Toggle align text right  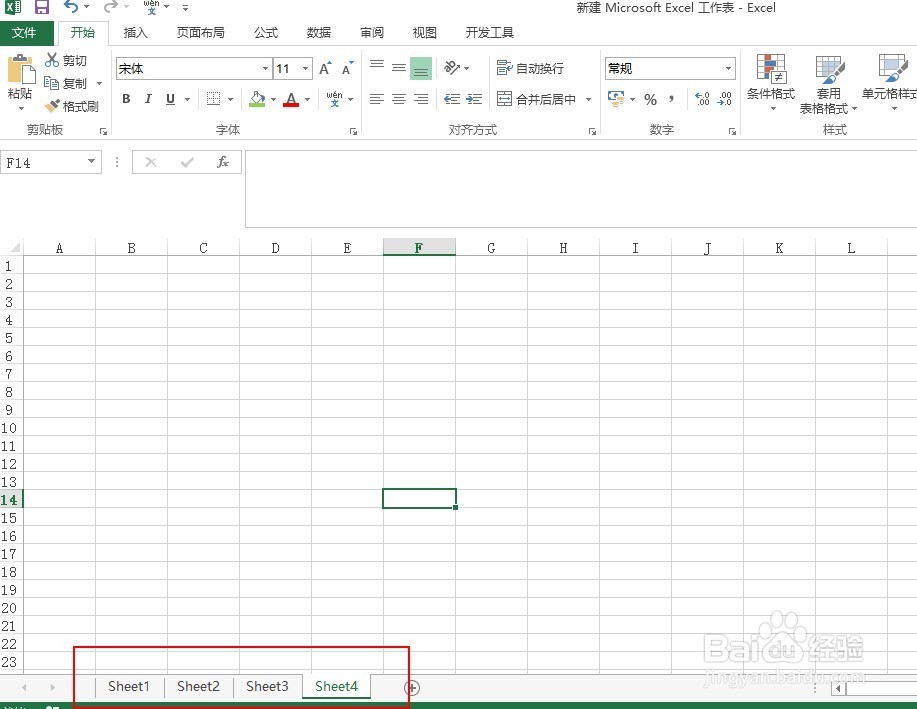(421, 99)
